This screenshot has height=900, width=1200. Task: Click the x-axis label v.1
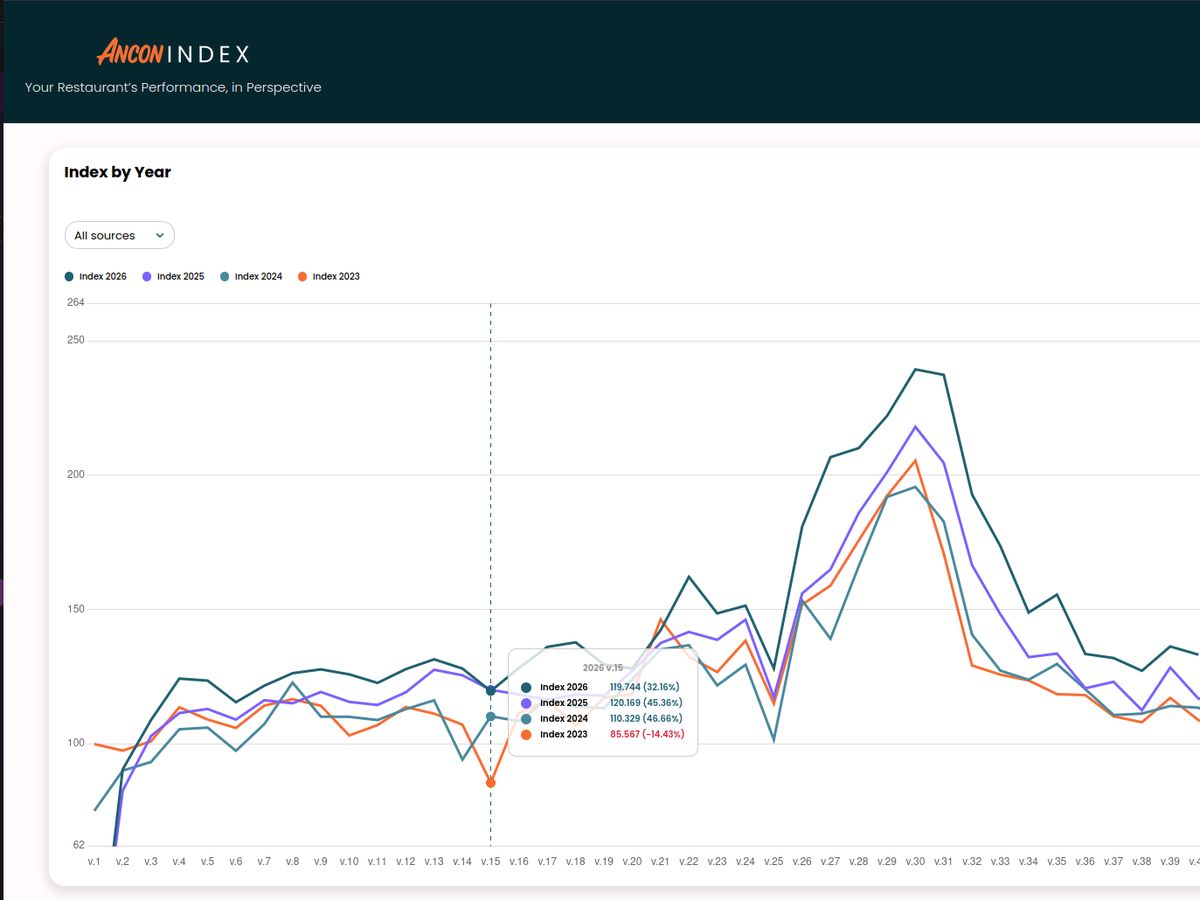point(94,861)
